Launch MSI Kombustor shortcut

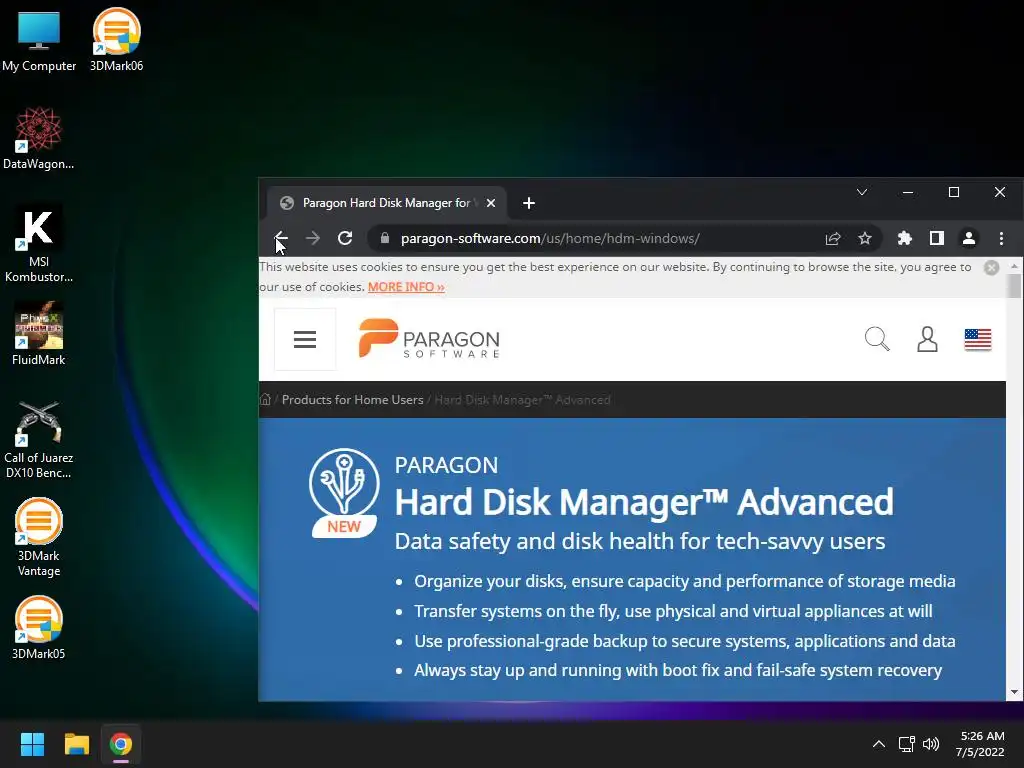click(39, 244)
